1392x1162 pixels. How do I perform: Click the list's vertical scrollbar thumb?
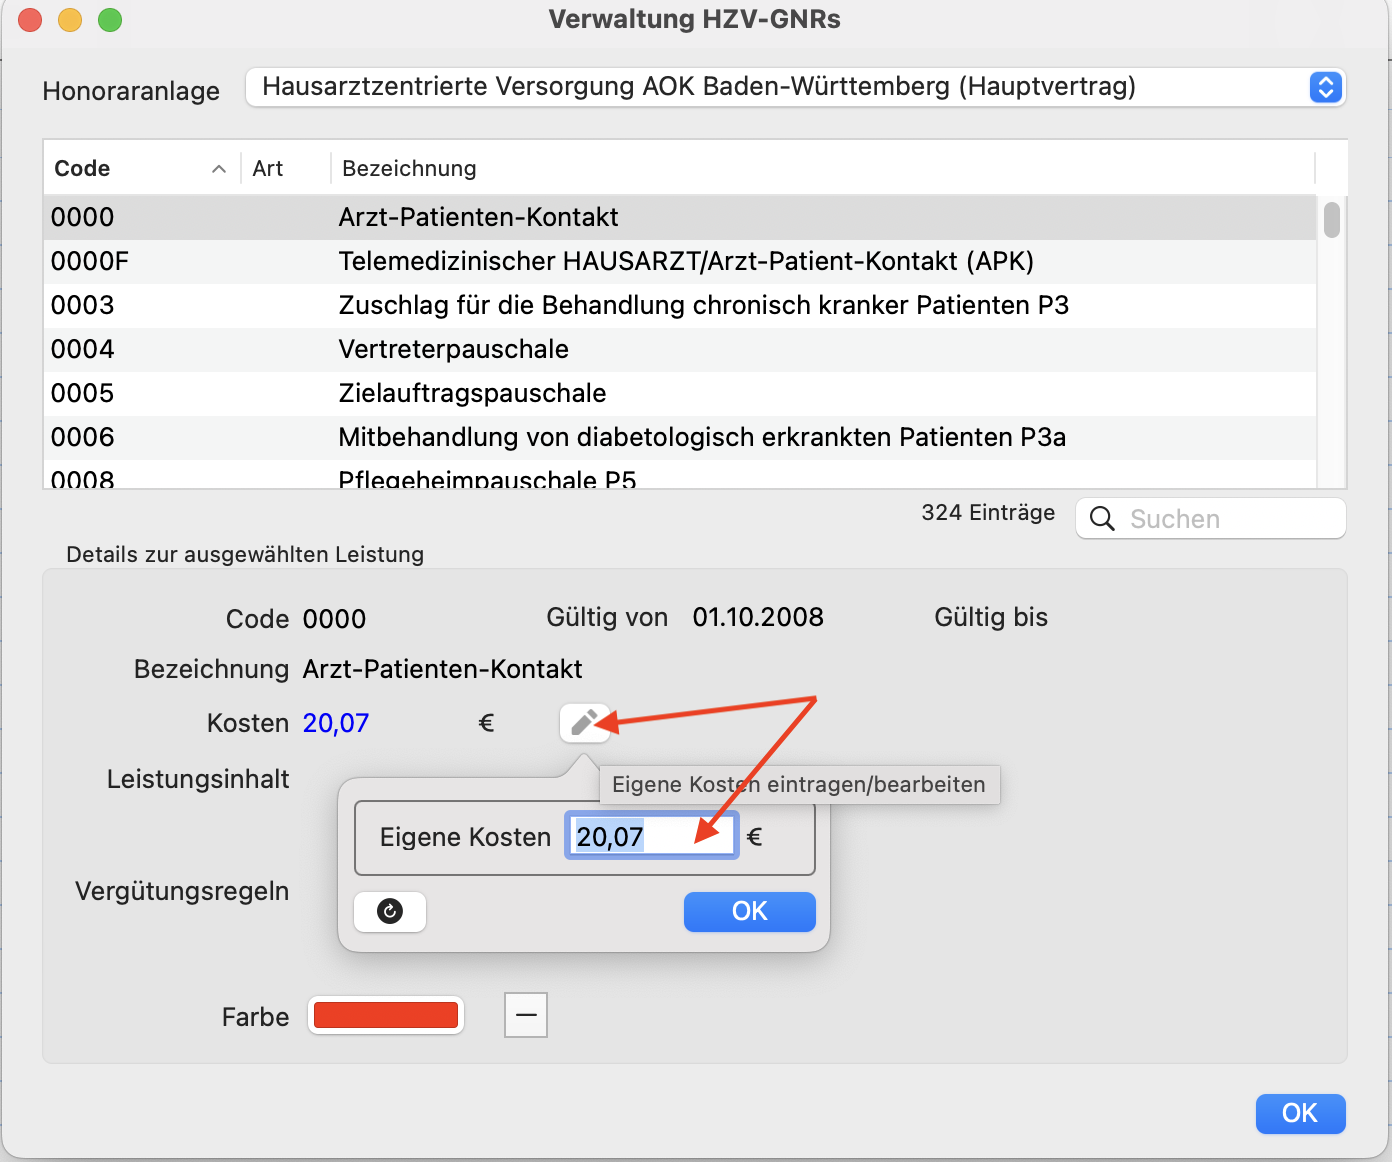(x=1332, y=220)
